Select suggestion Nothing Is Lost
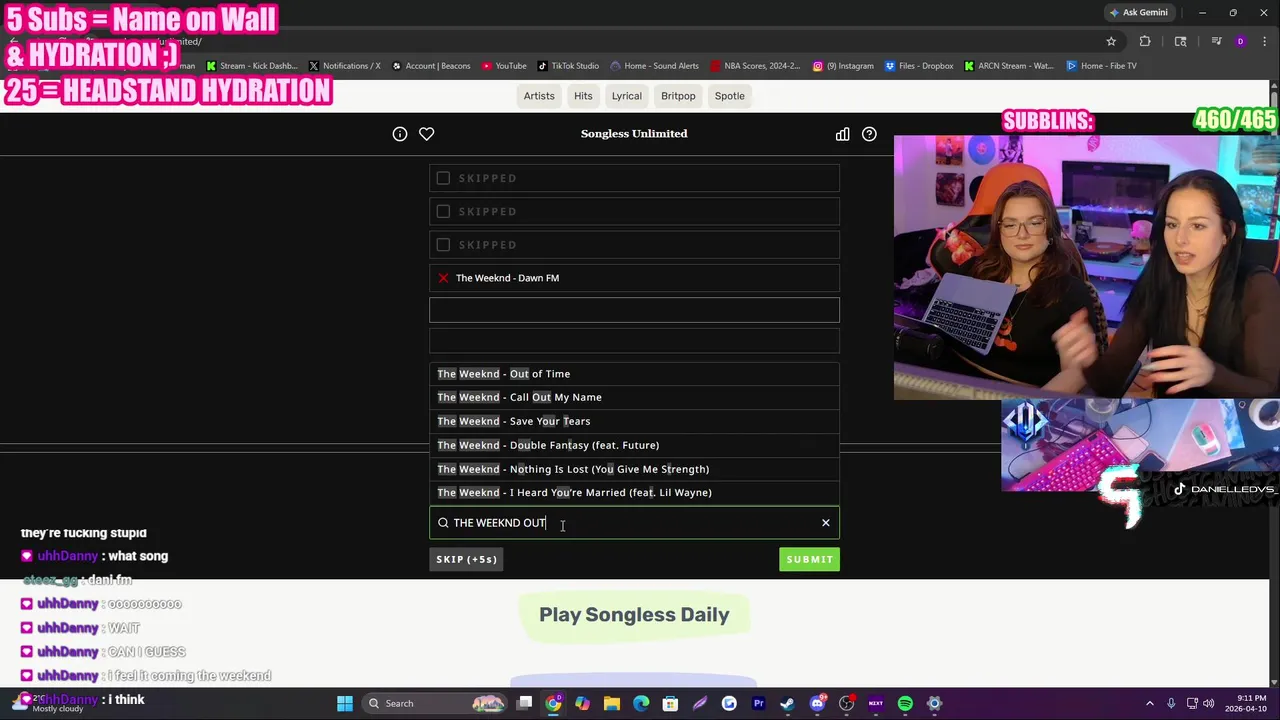This screenshot has width=1280, height=720. pyautogui.click(x=634, y=469)
